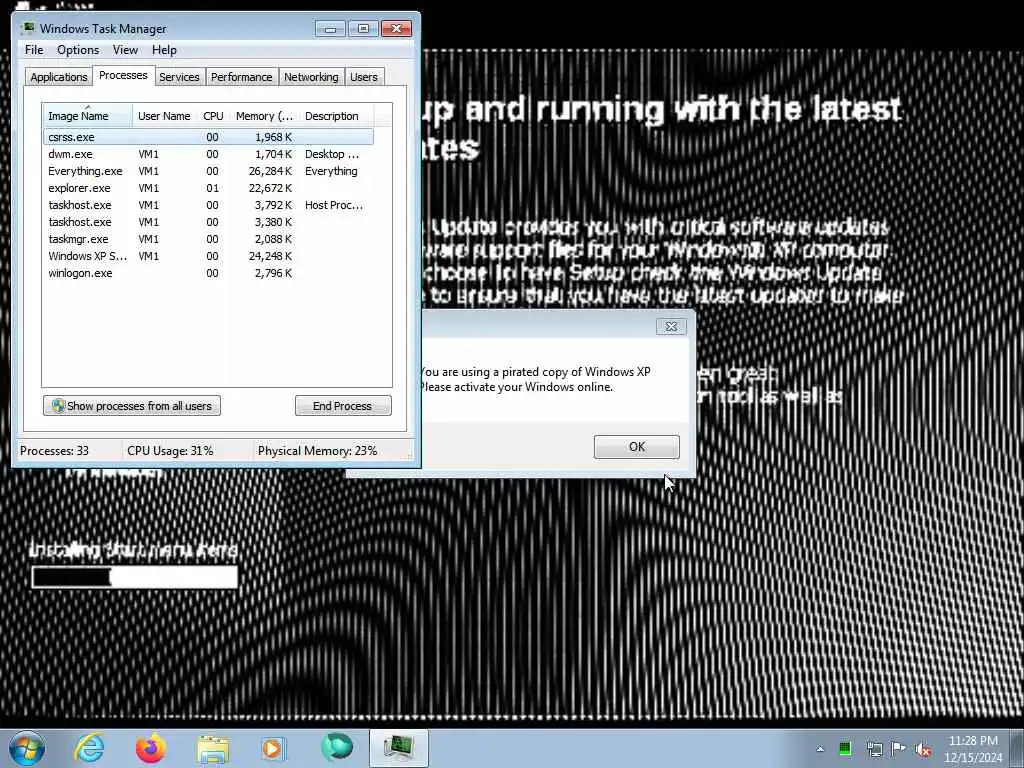Open the Help menu
This screenshot has width=1024, height=768.
(x=164, y=50)
